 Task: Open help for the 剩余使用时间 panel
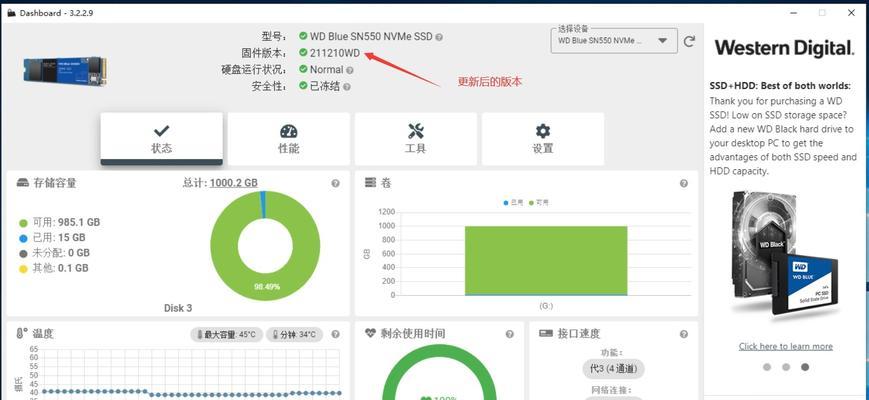click(x=509, y=334)
